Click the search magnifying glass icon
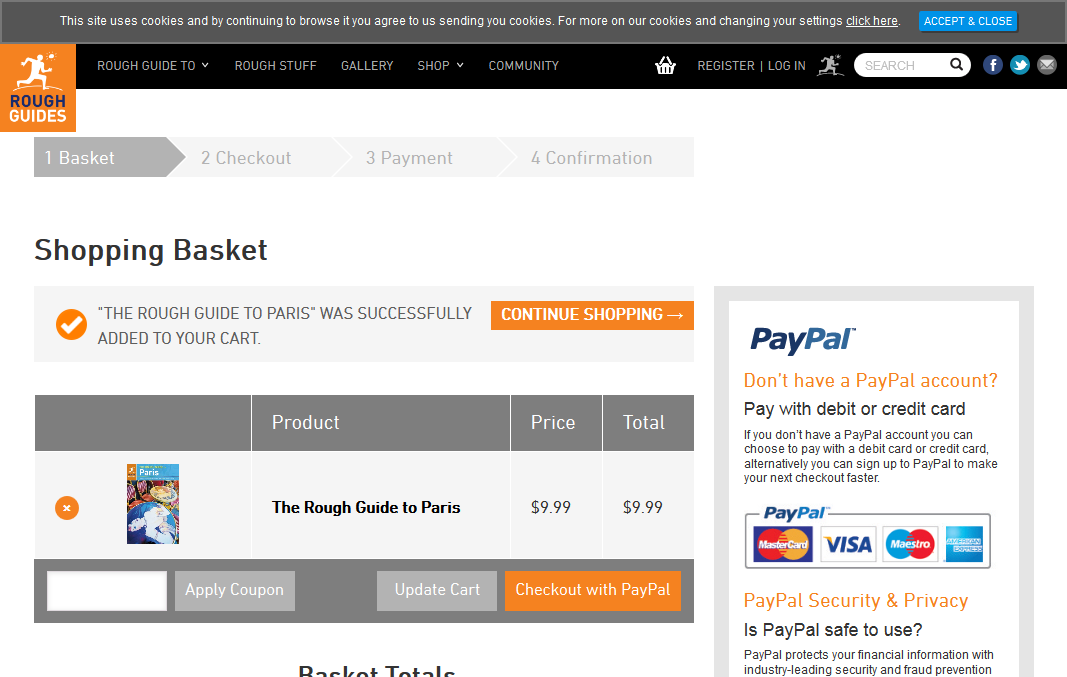Viewport: 1067px width, 677px height. tap(956, 65)
